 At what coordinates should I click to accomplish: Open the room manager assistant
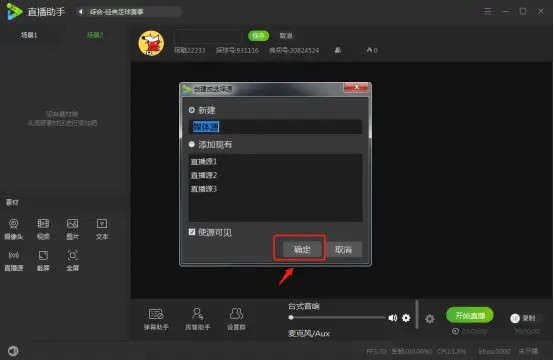coord(198,319)
